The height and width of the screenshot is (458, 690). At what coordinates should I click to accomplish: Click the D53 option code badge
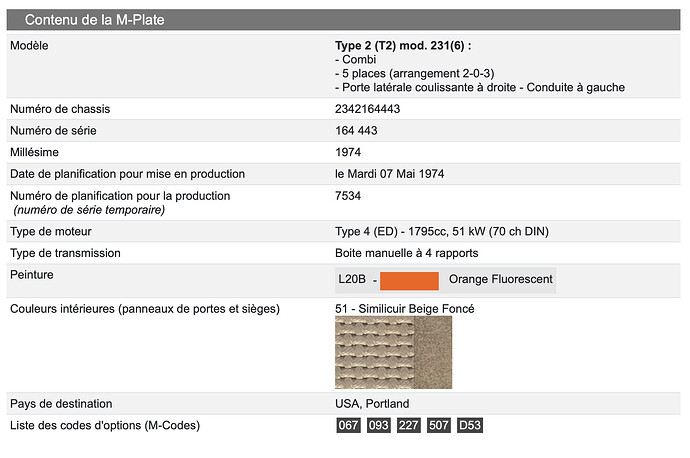pyautogui.click(x=470, y=425)
